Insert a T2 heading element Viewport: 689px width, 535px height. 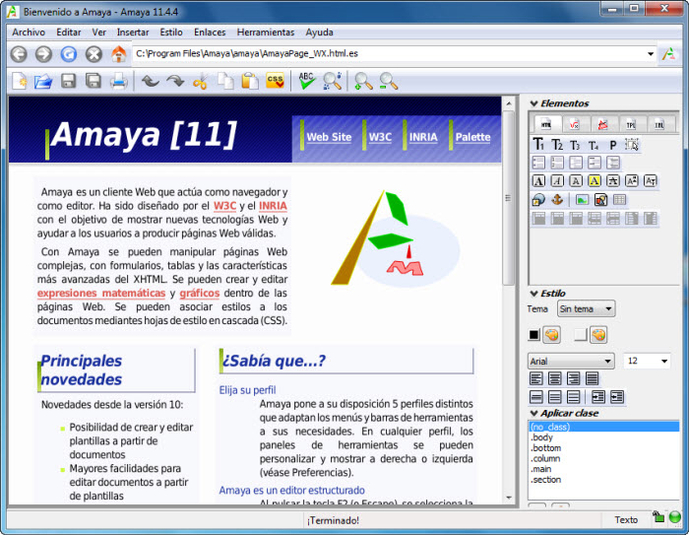point(557,145)
